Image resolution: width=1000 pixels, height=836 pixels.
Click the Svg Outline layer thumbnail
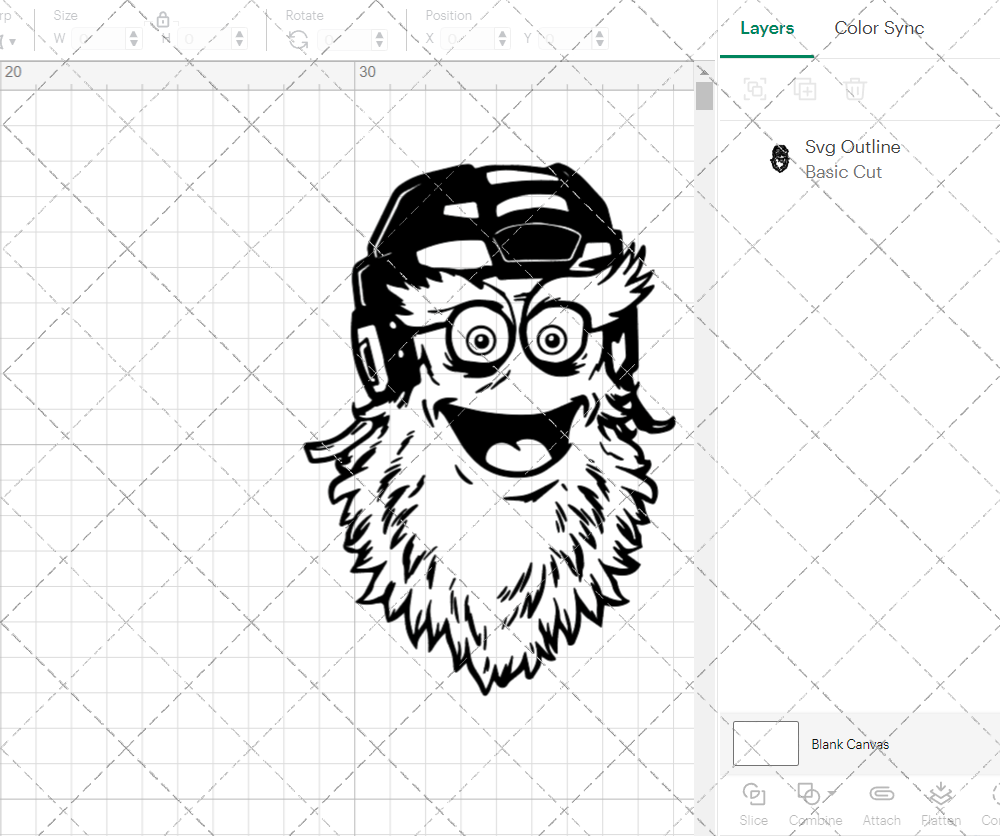pyautogui.click(x=780, y=158)
